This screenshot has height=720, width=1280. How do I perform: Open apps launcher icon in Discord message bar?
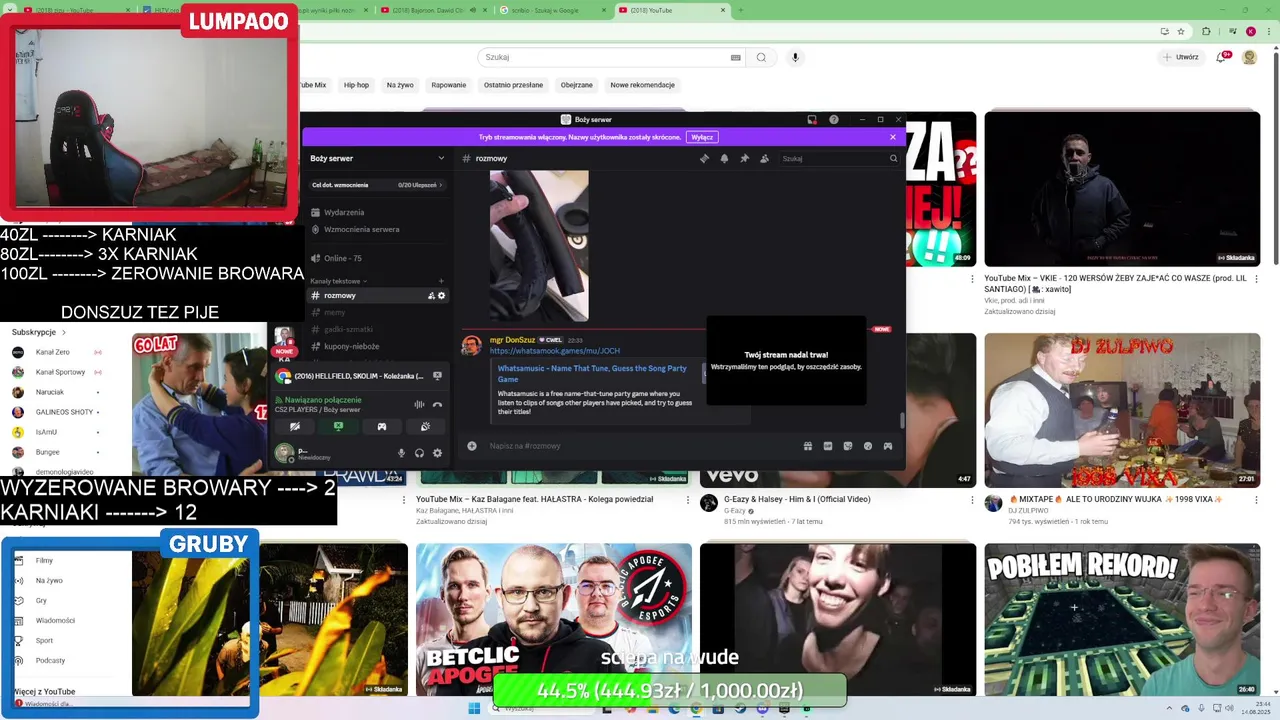pos(888,446)
